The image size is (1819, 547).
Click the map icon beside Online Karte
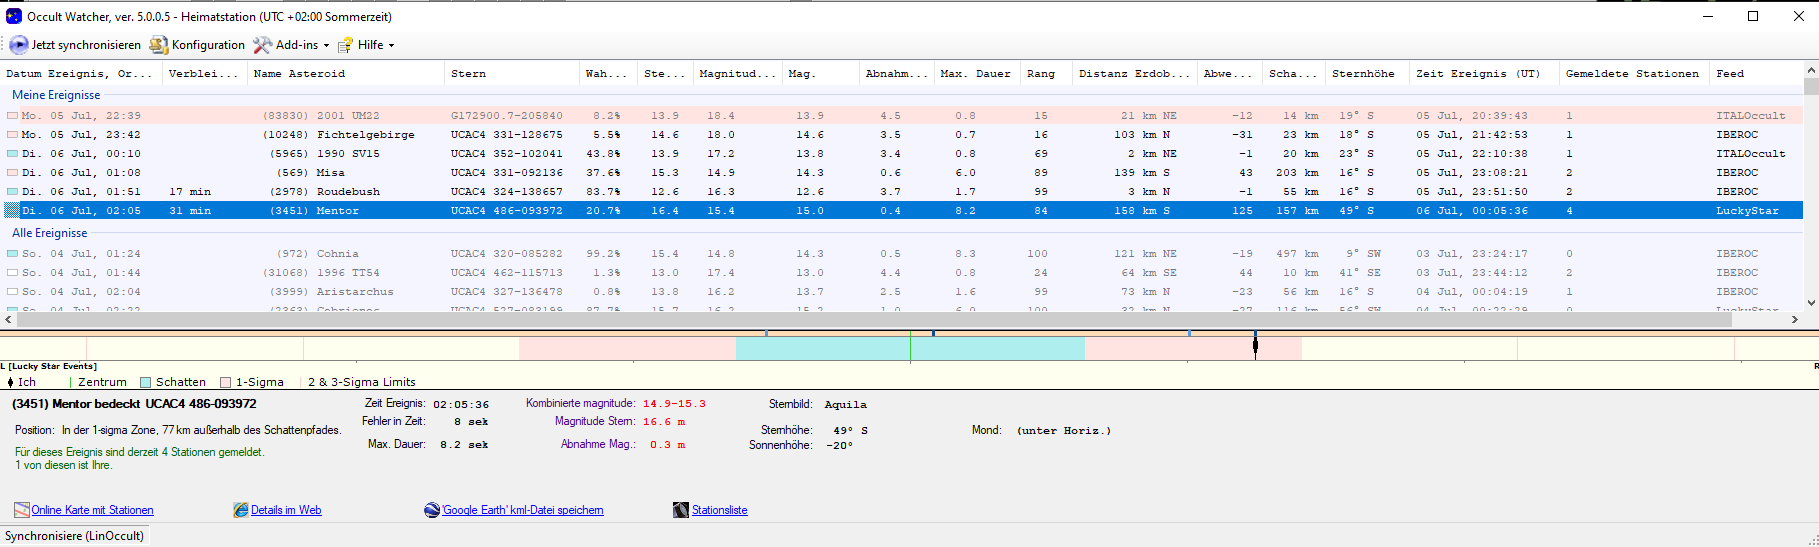(21, 510)
